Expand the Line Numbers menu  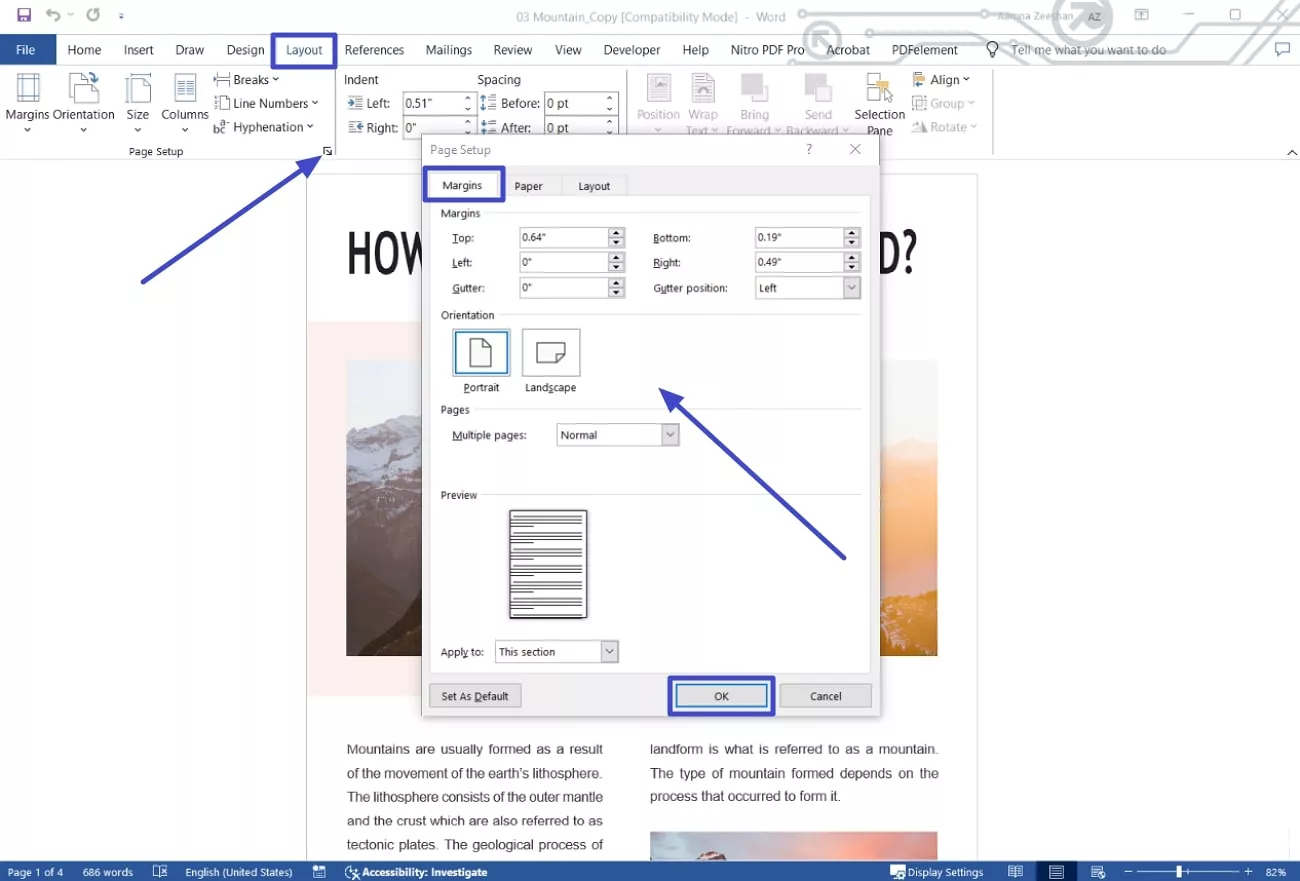pos(266,103)
